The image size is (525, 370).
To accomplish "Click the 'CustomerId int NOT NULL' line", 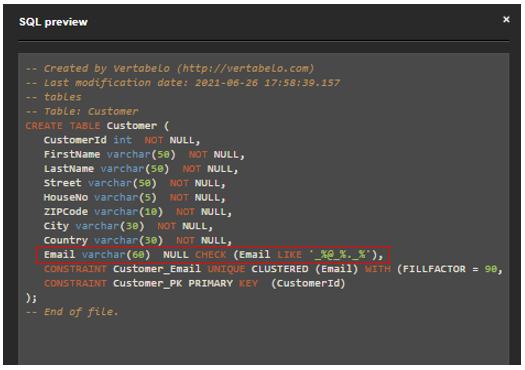I will click(122, 140).
